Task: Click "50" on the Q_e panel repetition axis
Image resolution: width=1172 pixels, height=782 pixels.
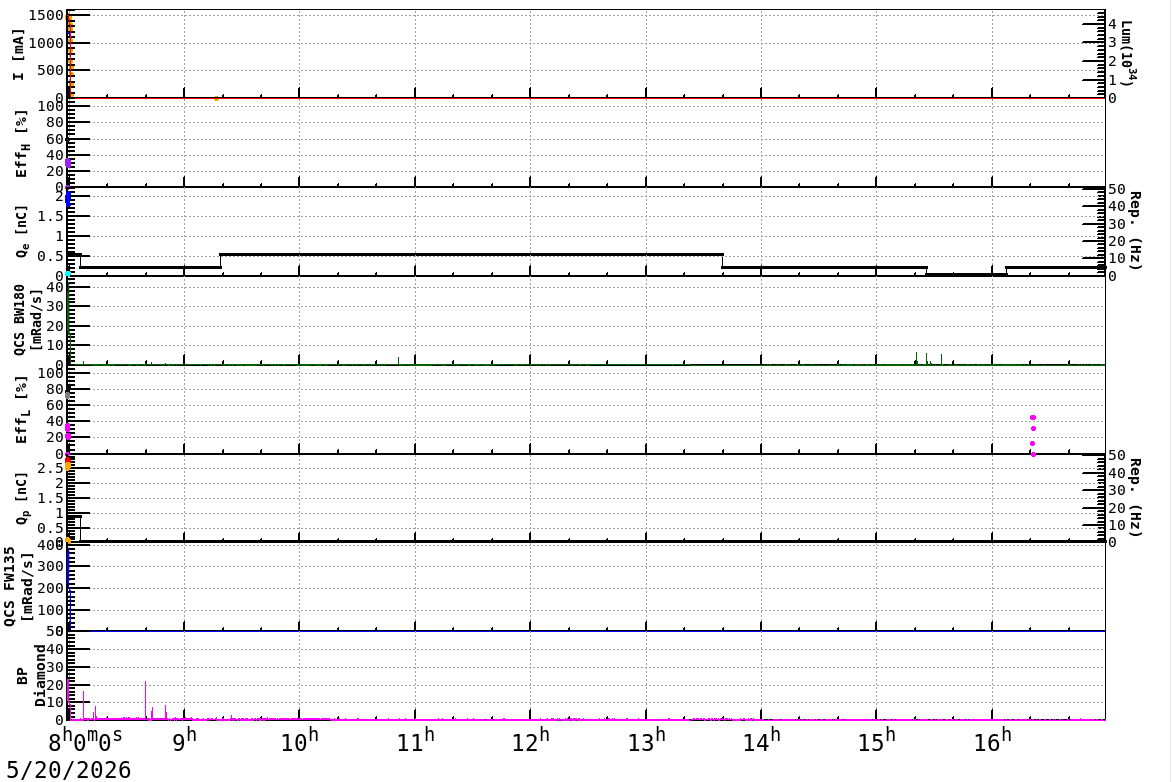Action: [1117, 189]
